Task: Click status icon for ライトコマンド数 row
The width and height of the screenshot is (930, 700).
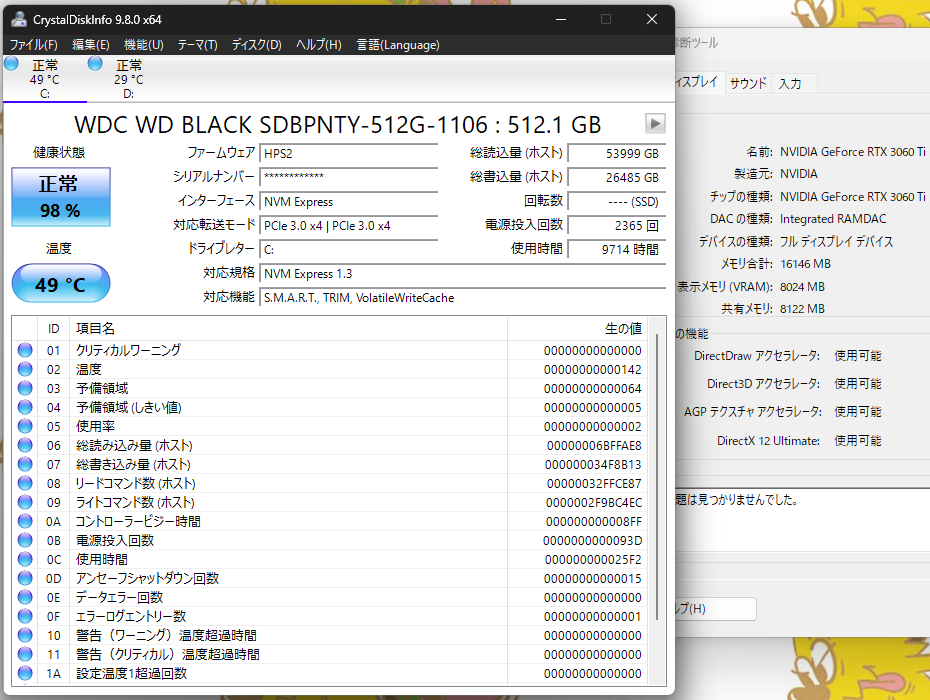Action: [25, 502]
